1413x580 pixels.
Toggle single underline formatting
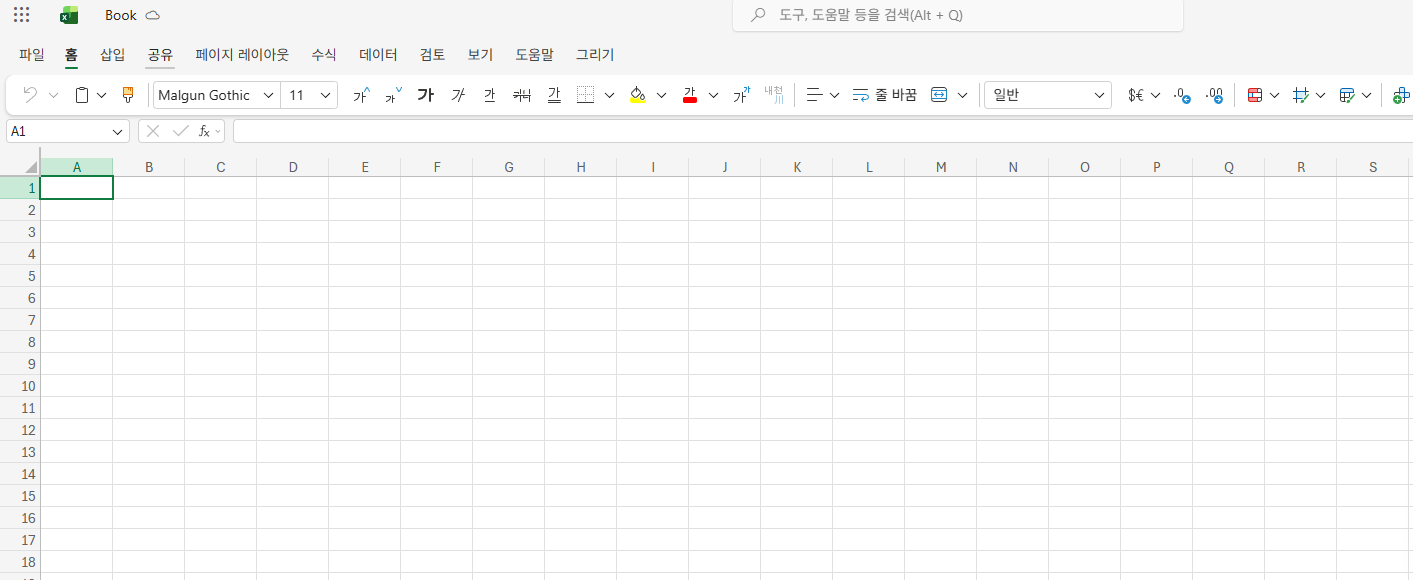(489, 95)
